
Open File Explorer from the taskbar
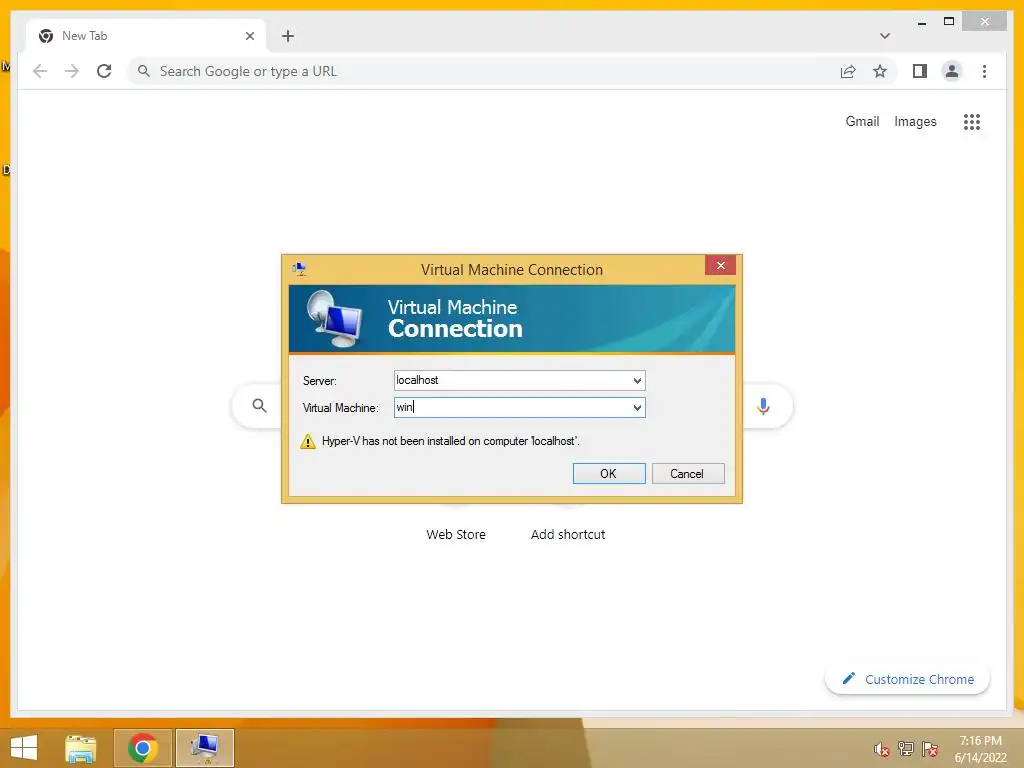[x=81, y=748]
